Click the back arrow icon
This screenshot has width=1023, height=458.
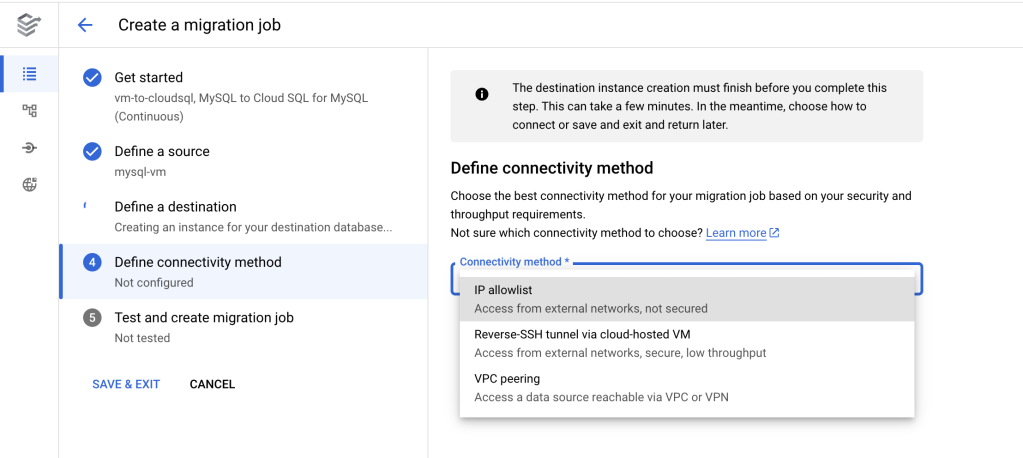85,25
